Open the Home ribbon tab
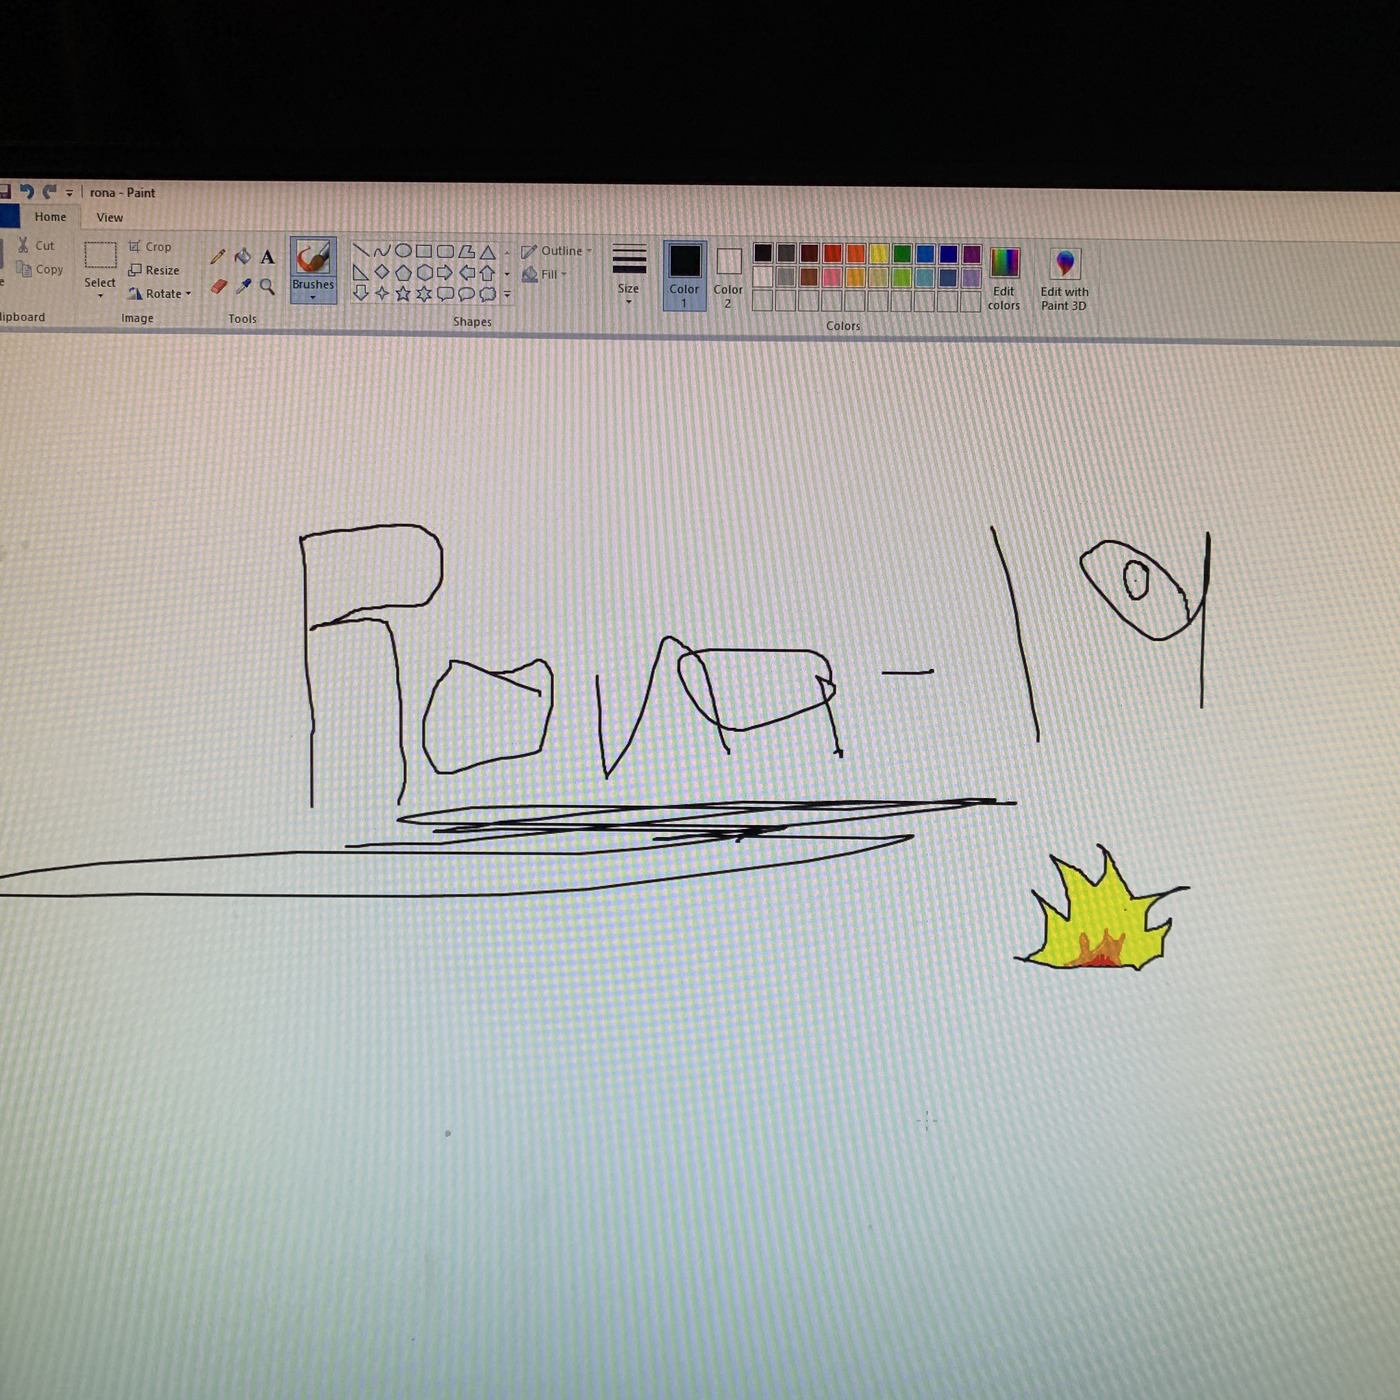Viewport: 1400px width, 1400px height. 50,217
